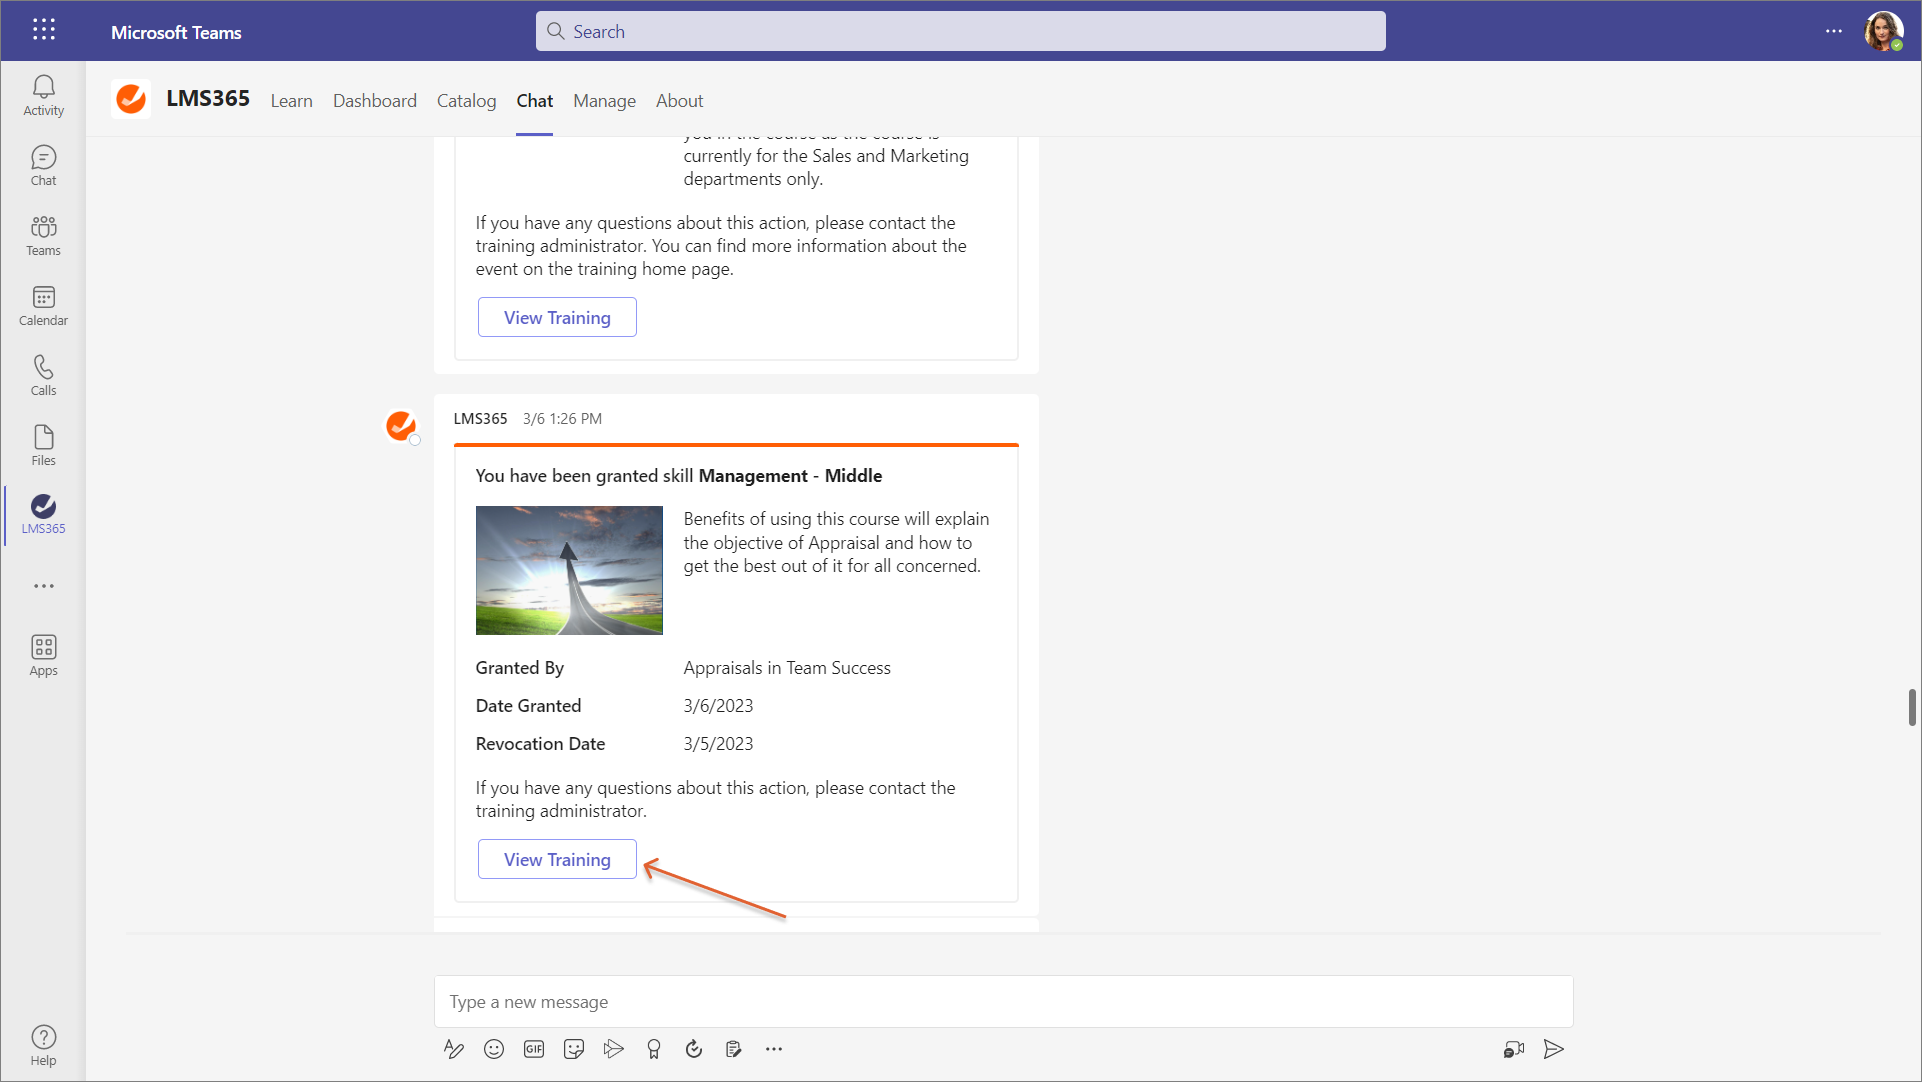Switch to the Catalog tab
Image resolution: width=1922 pixels, height=1082 pixels.
tap(466, 101)
